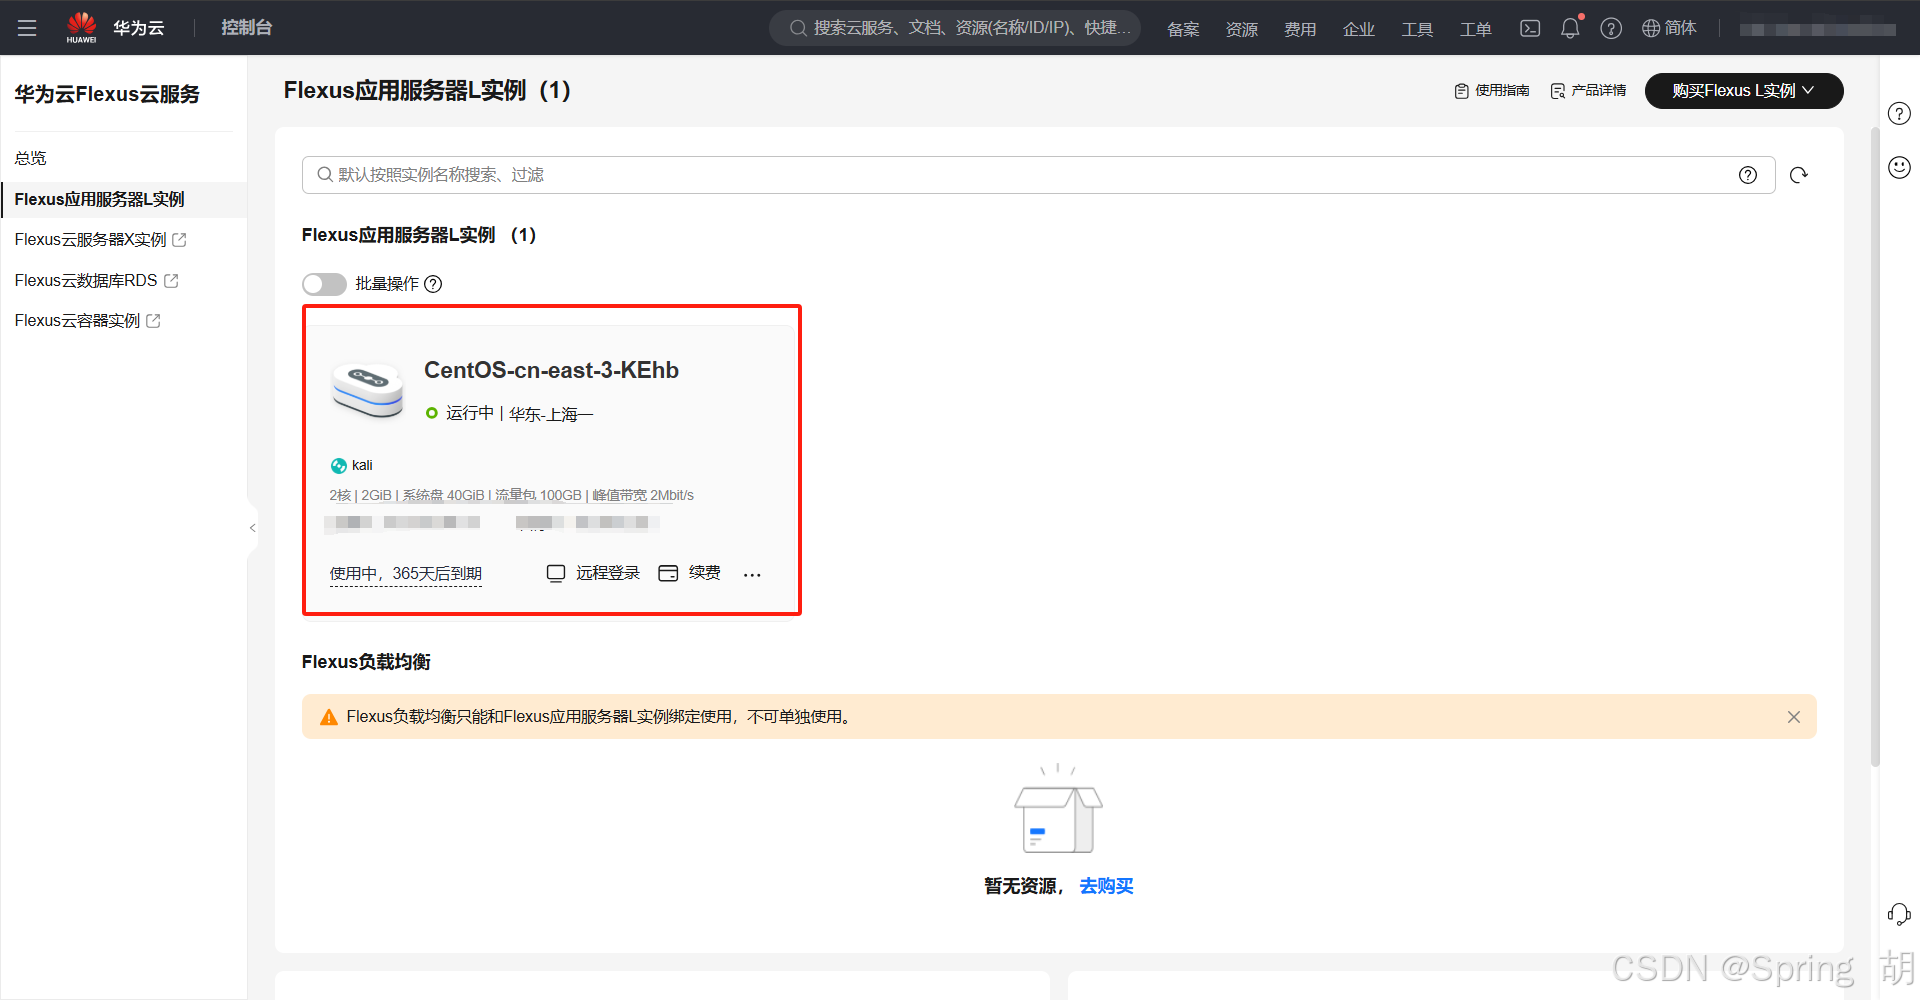
Task: Open the 产品详情 link
Action: [x=1588, y=91]
